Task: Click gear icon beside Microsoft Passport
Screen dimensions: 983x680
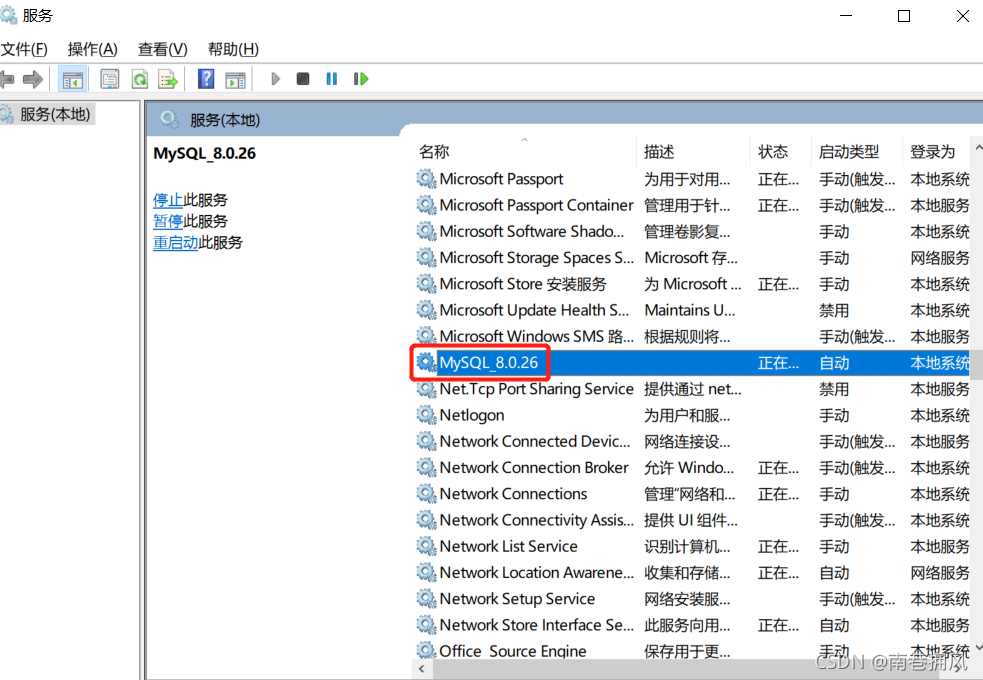Action: pyautogui.click(x=426, y=179)
